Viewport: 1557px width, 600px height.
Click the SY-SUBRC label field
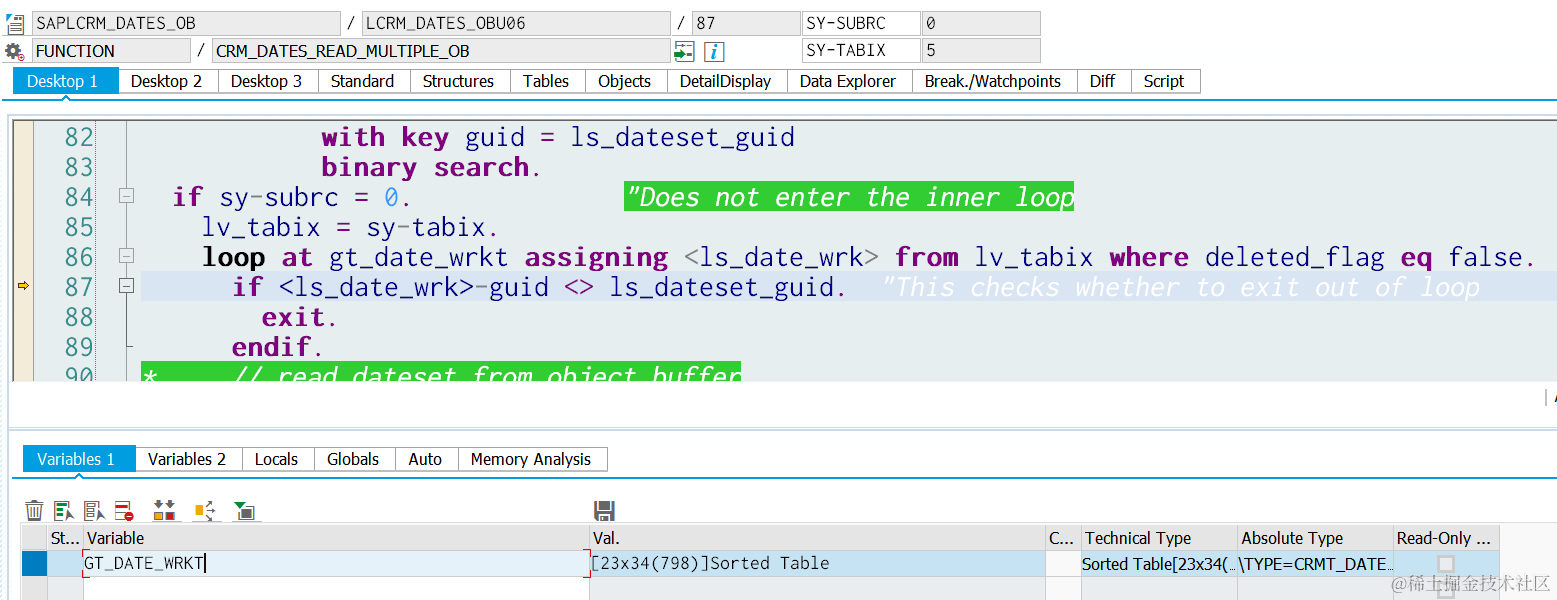[x=860, y=23]
